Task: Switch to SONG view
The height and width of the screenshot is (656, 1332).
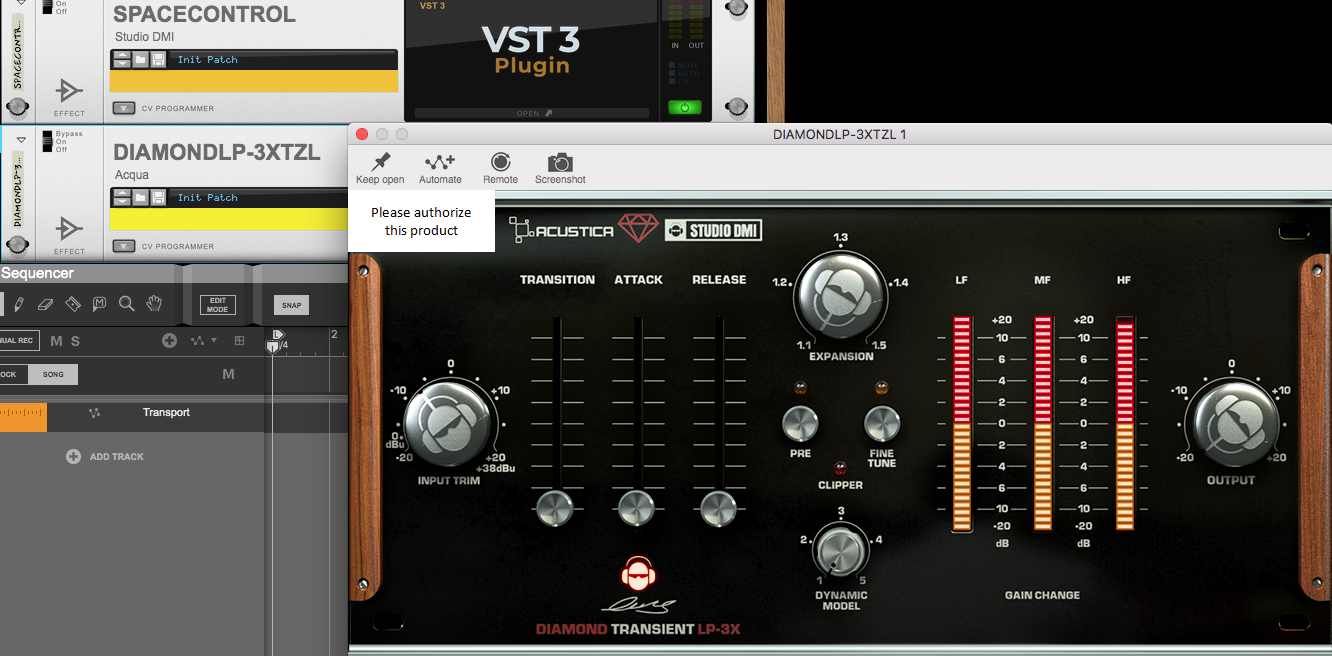Action: (53, 374)
